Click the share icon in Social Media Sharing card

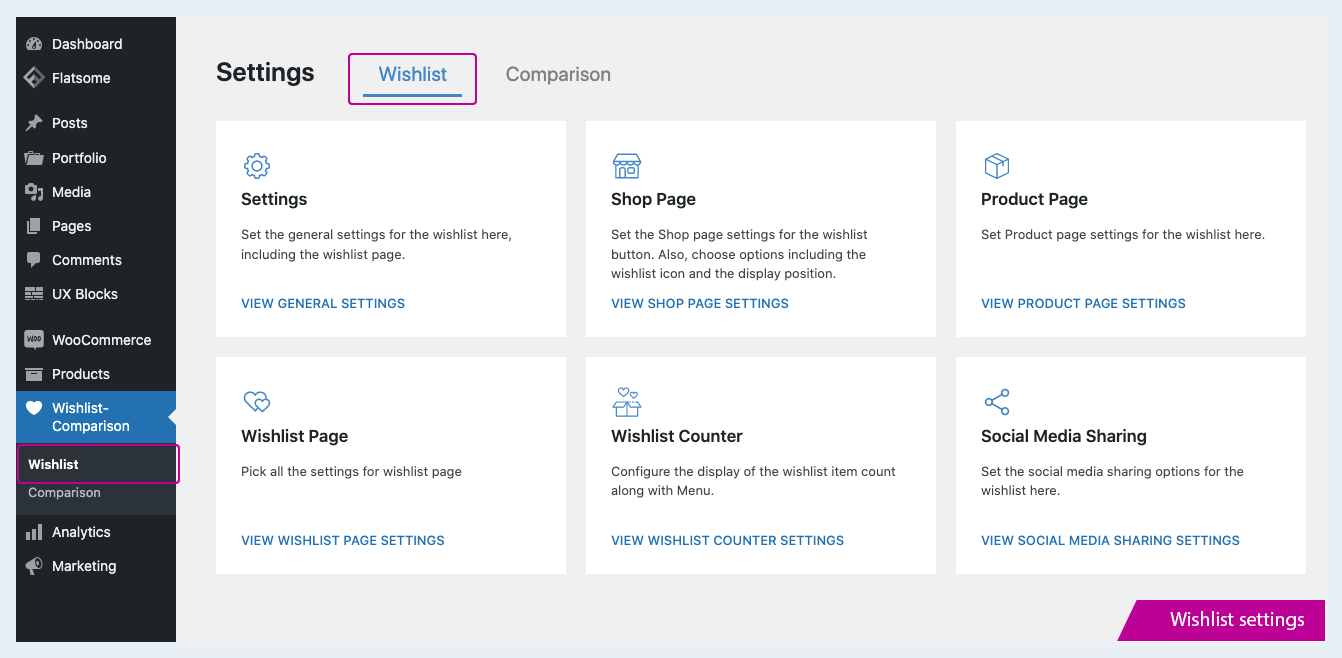pos(997,402)
